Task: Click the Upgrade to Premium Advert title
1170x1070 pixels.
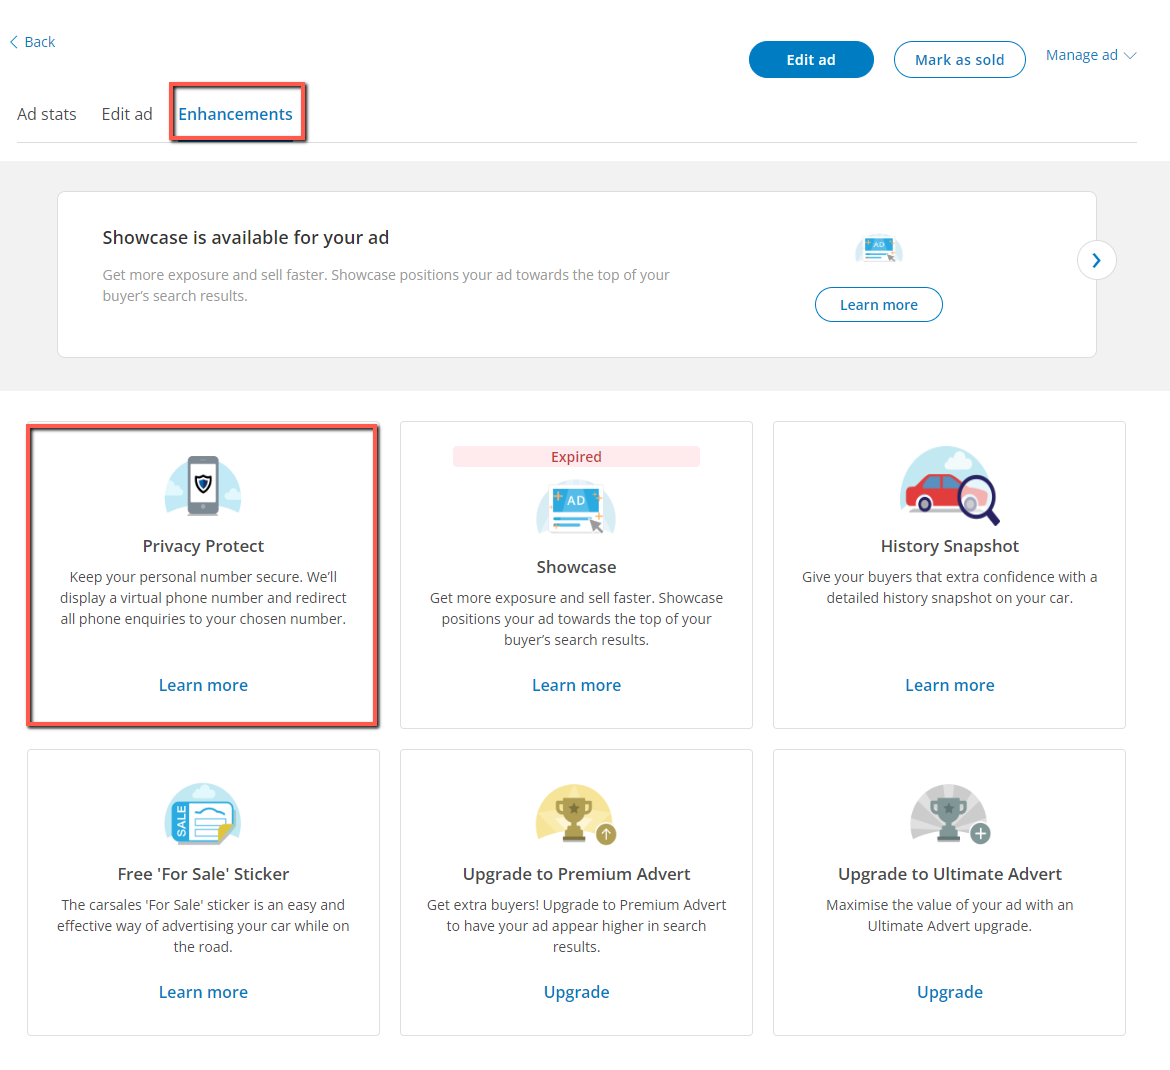Action: (576, 874)
